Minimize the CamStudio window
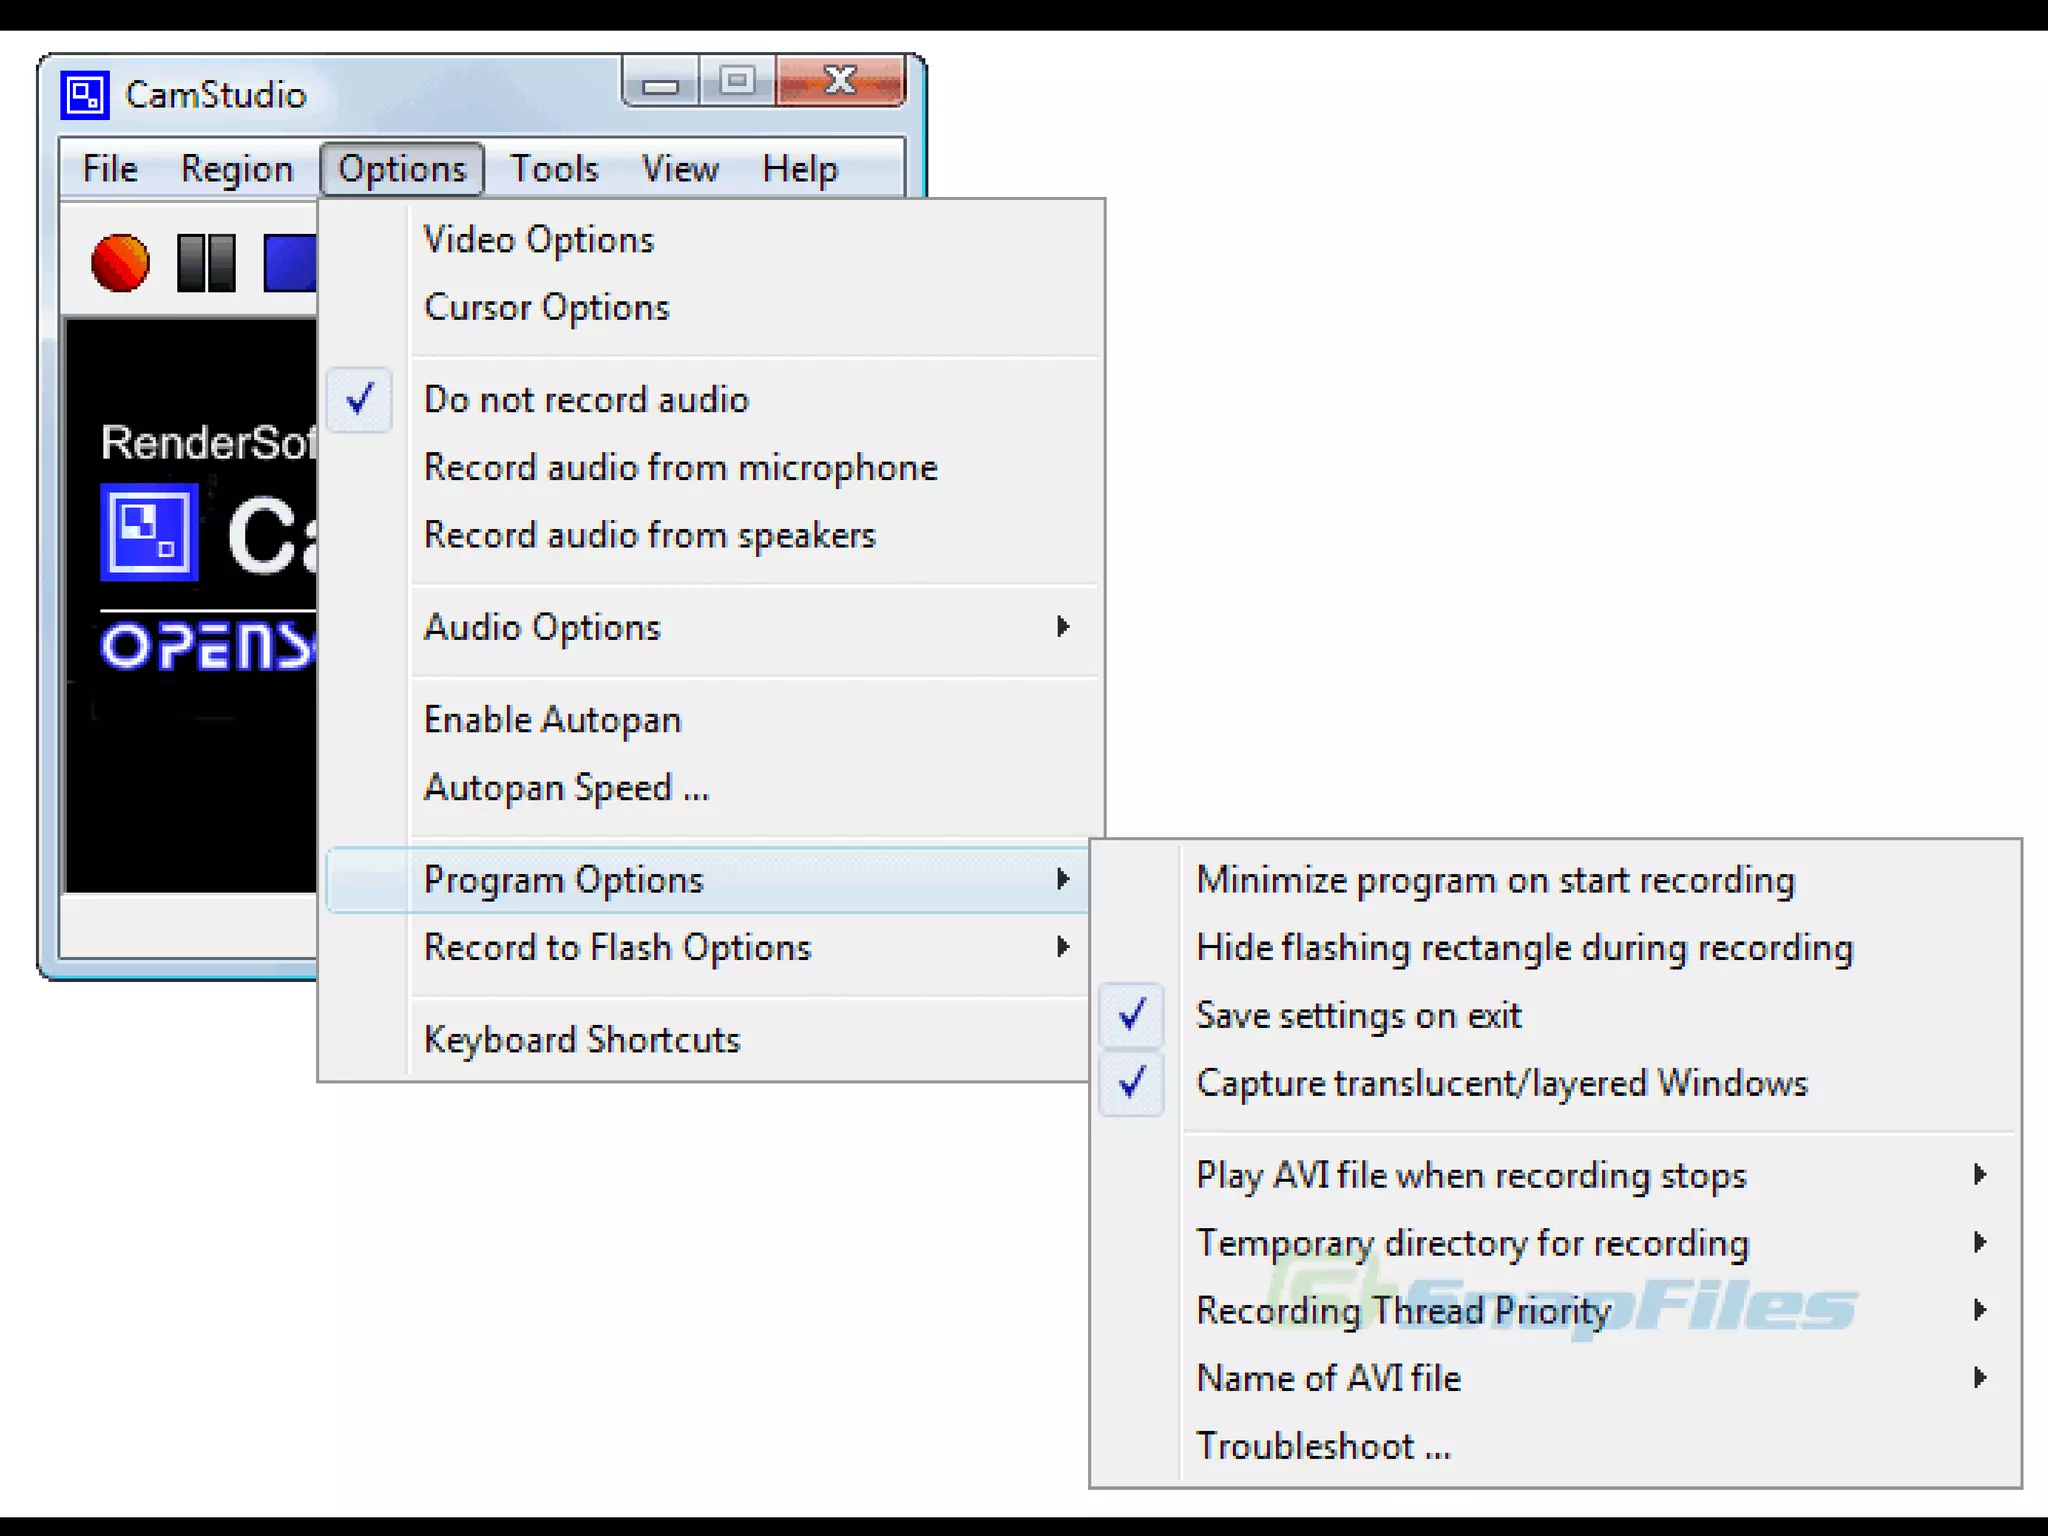 [660, 83]
